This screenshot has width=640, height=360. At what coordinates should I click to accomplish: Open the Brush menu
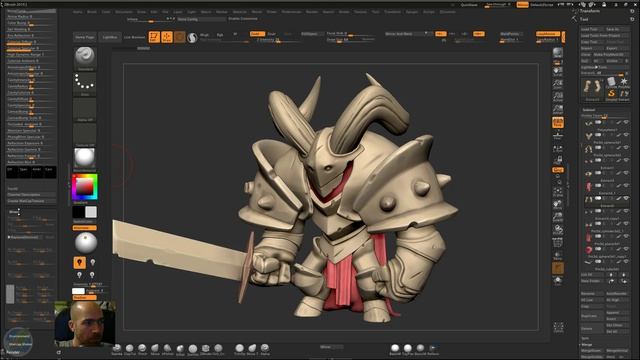pyautogui.click(x=92, y=12)
